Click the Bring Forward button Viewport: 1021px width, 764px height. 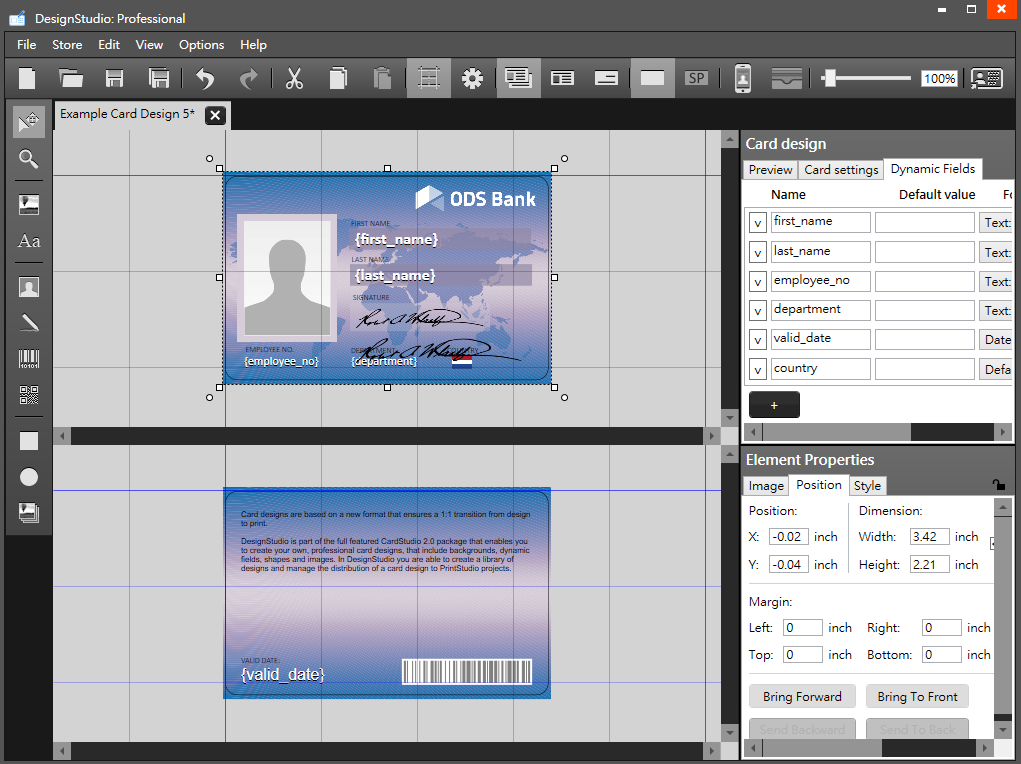pyautogui.click(x=802, y=697)
